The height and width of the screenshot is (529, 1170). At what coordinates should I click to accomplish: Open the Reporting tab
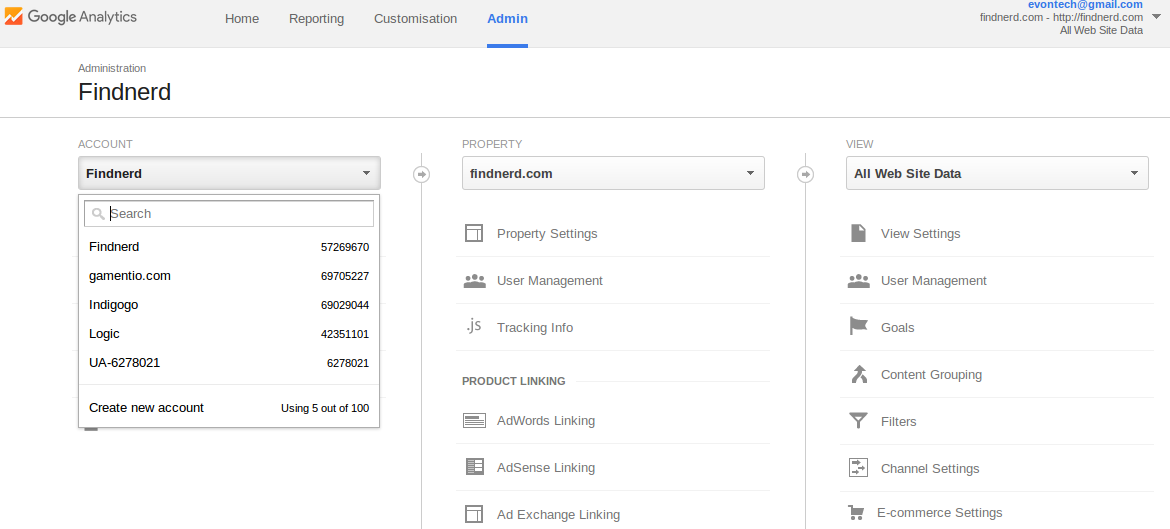[316, 19]
